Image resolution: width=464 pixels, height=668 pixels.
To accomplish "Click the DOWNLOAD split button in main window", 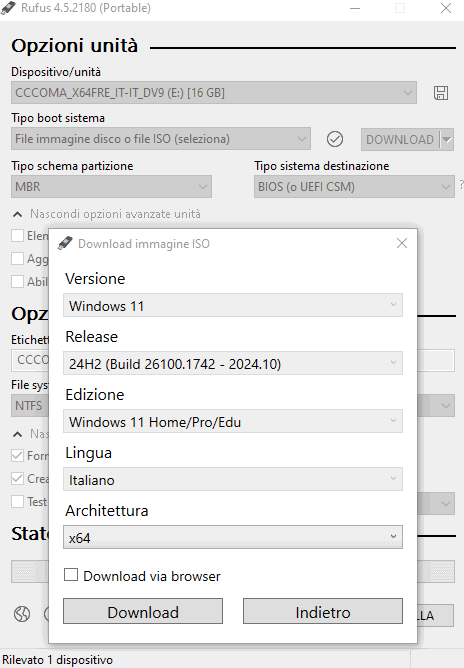I will pos(400,139).
